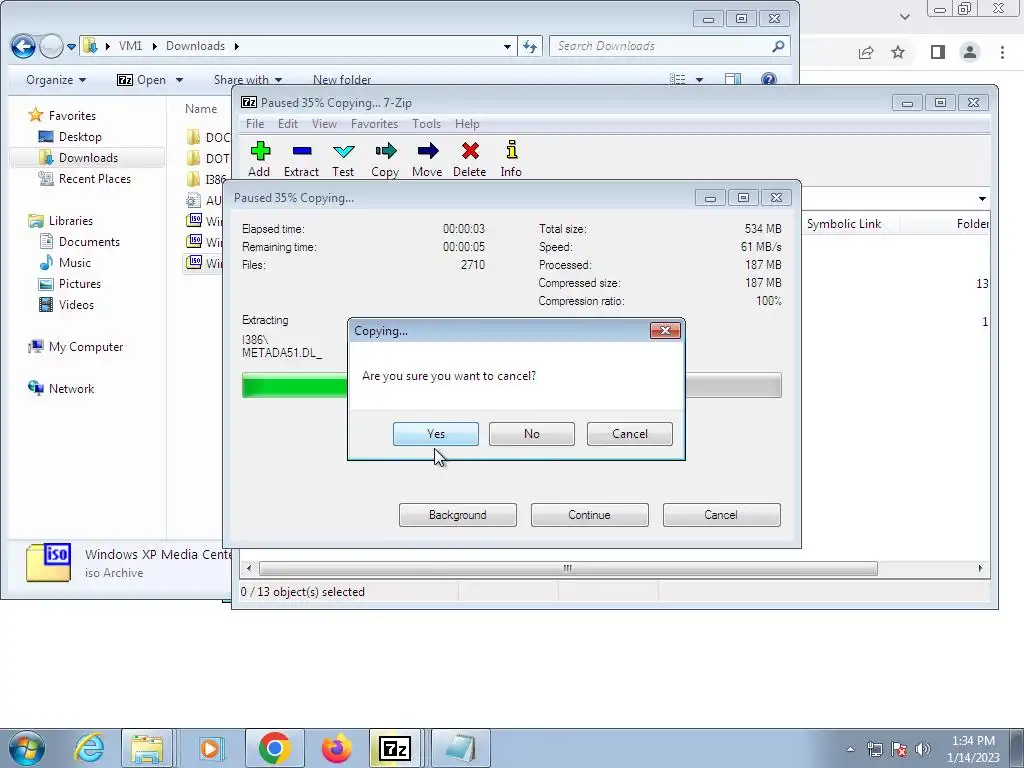1024x768 pixels.
Task: Click the left arrow of the 7-Zip horizontal scrollbar
Action: point(248,568)
